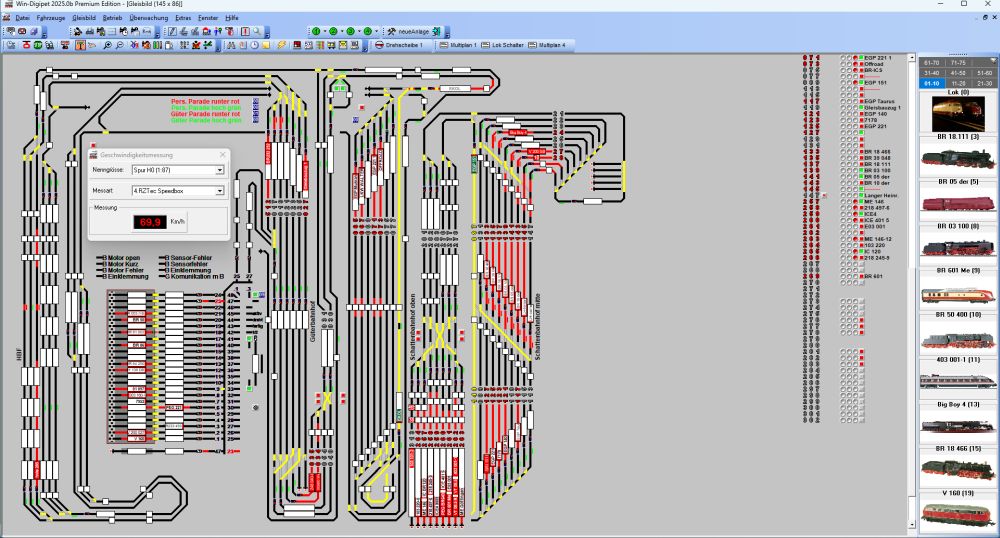Image resolution: width=1000 pixels, height=538 pixels.
Task: Click the zoom-in magnifier toolbar icon
Action: tap(107, 45)
